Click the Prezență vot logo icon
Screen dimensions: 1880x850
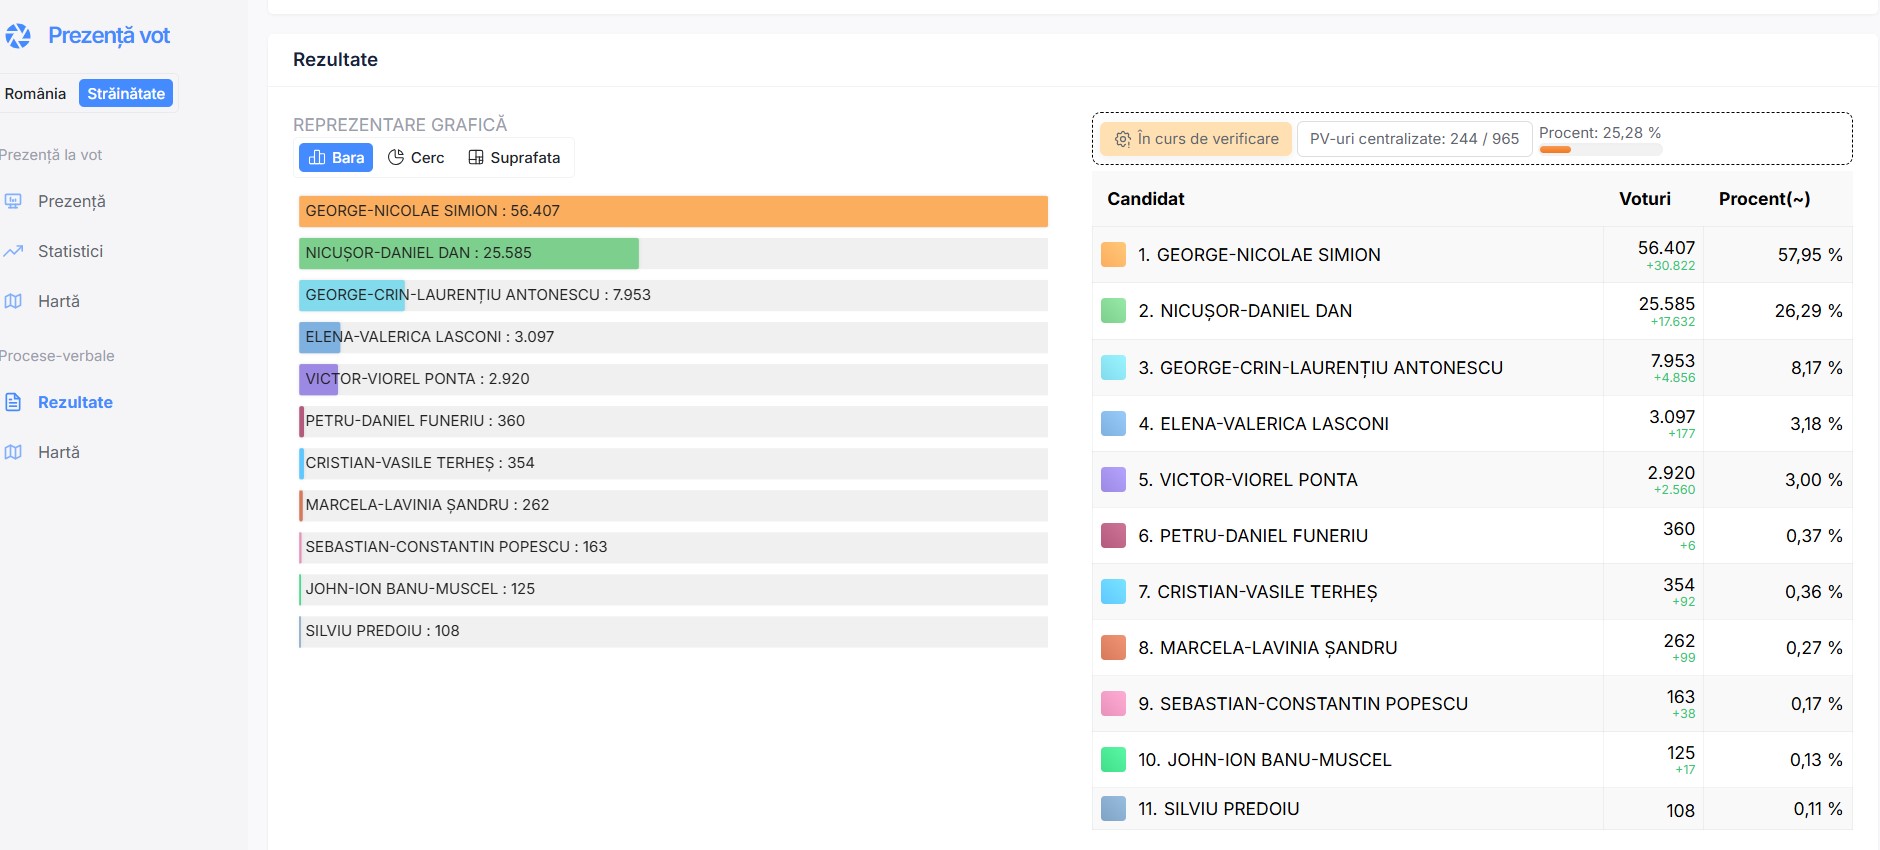point(18,36)
